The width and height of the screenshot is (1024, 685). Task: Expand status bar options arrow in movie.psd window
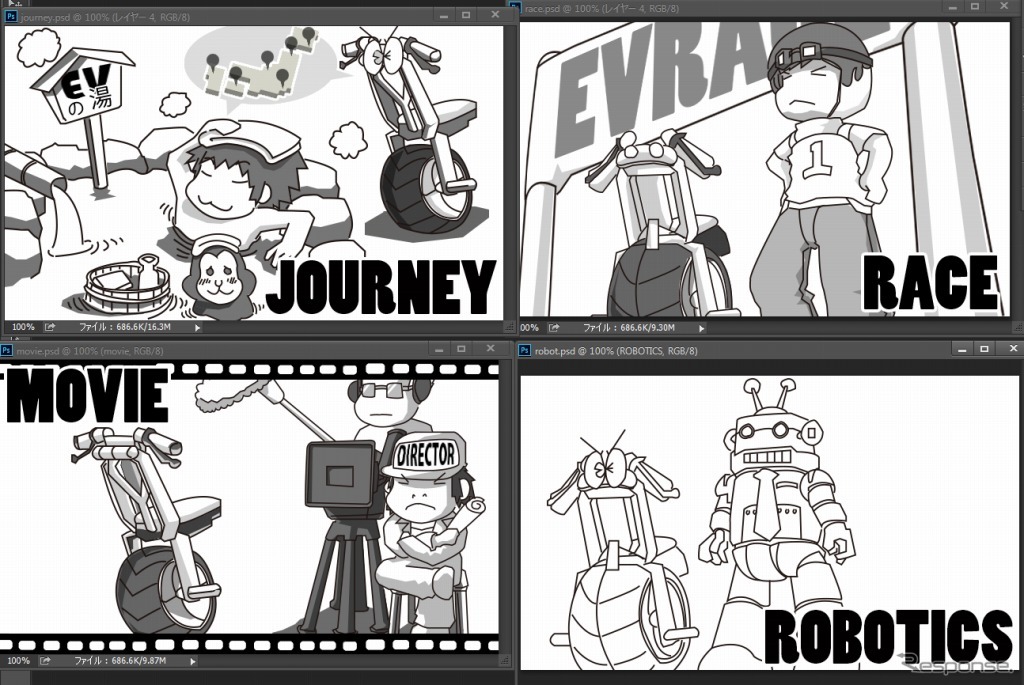pyautogui.click(x=194, y=661)
